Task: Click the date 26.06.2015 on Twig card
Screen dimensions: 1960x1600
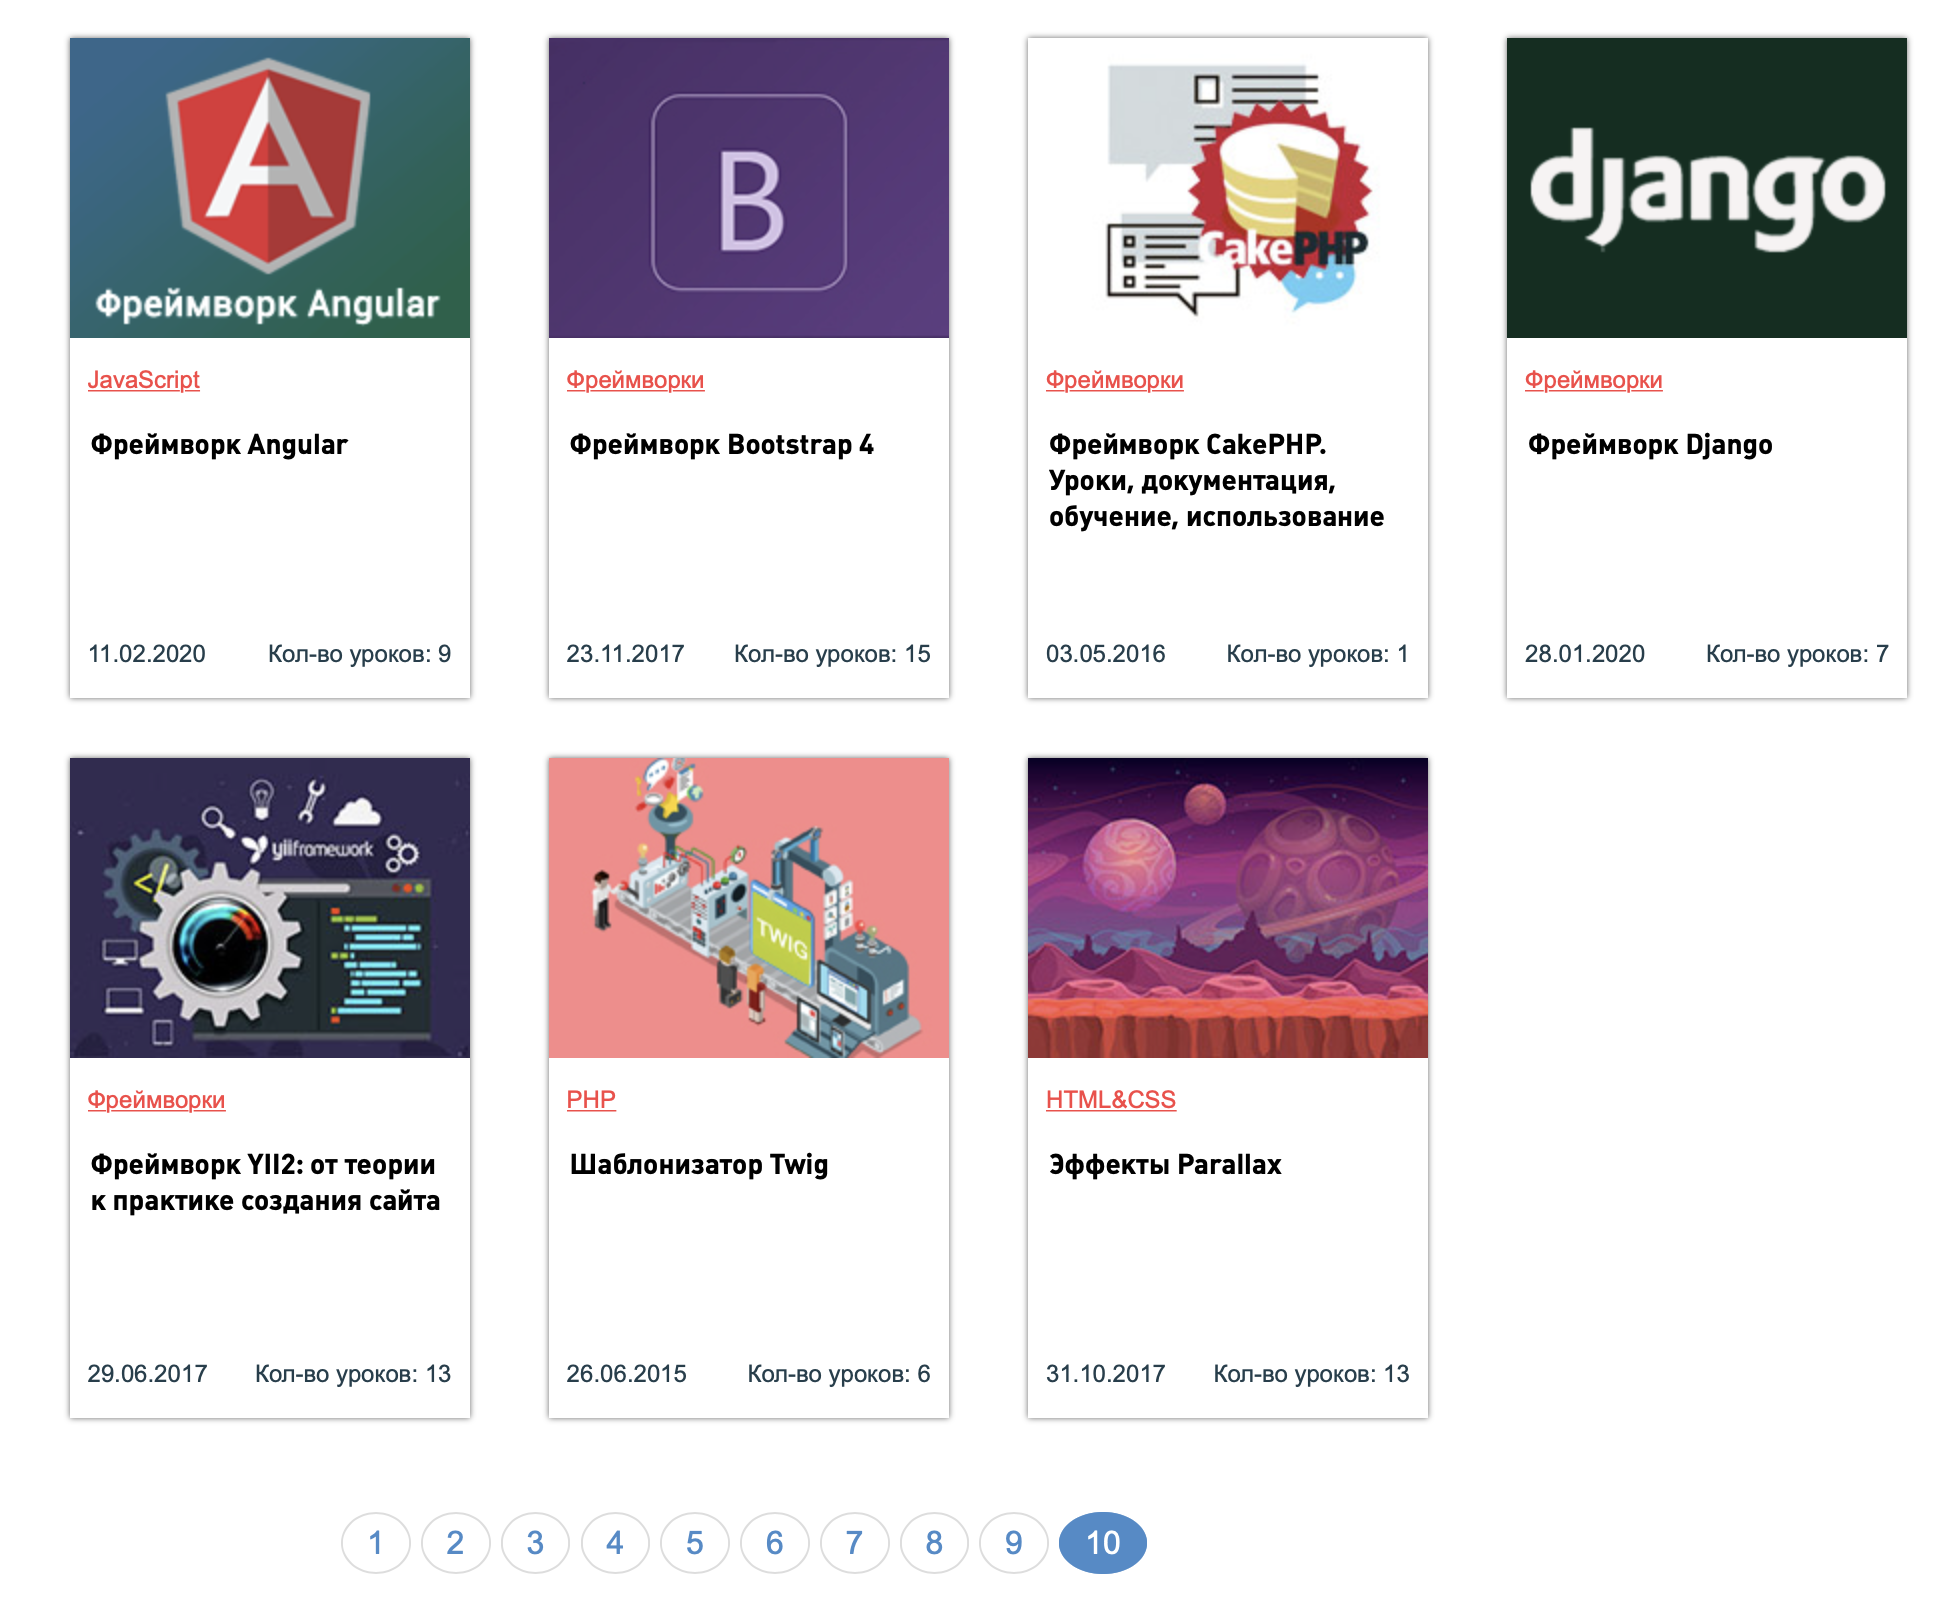Action: (x=627, y=1374)
